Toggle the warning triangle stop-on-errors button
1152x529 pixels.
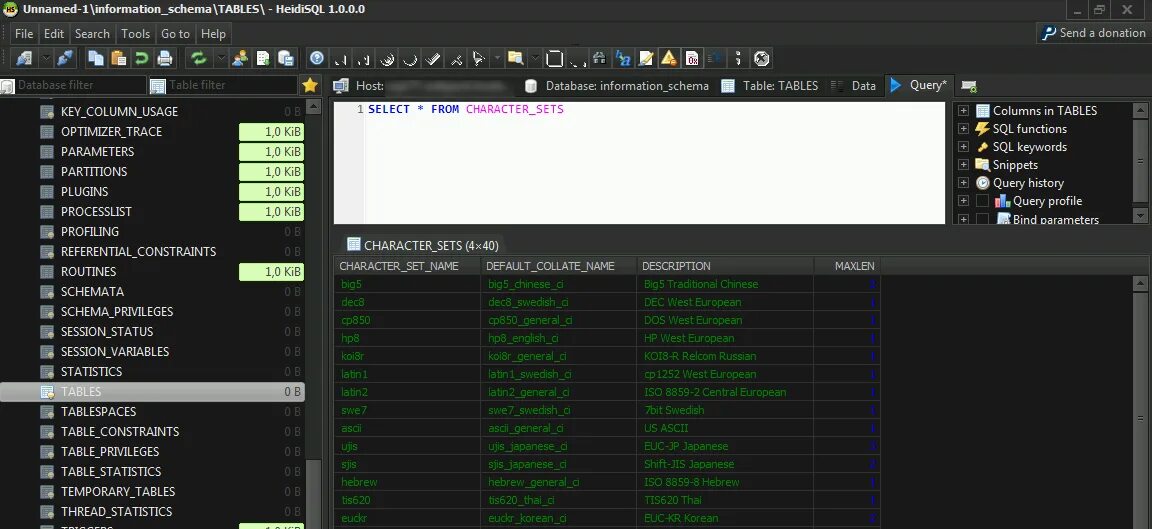[x=669, y=59]
